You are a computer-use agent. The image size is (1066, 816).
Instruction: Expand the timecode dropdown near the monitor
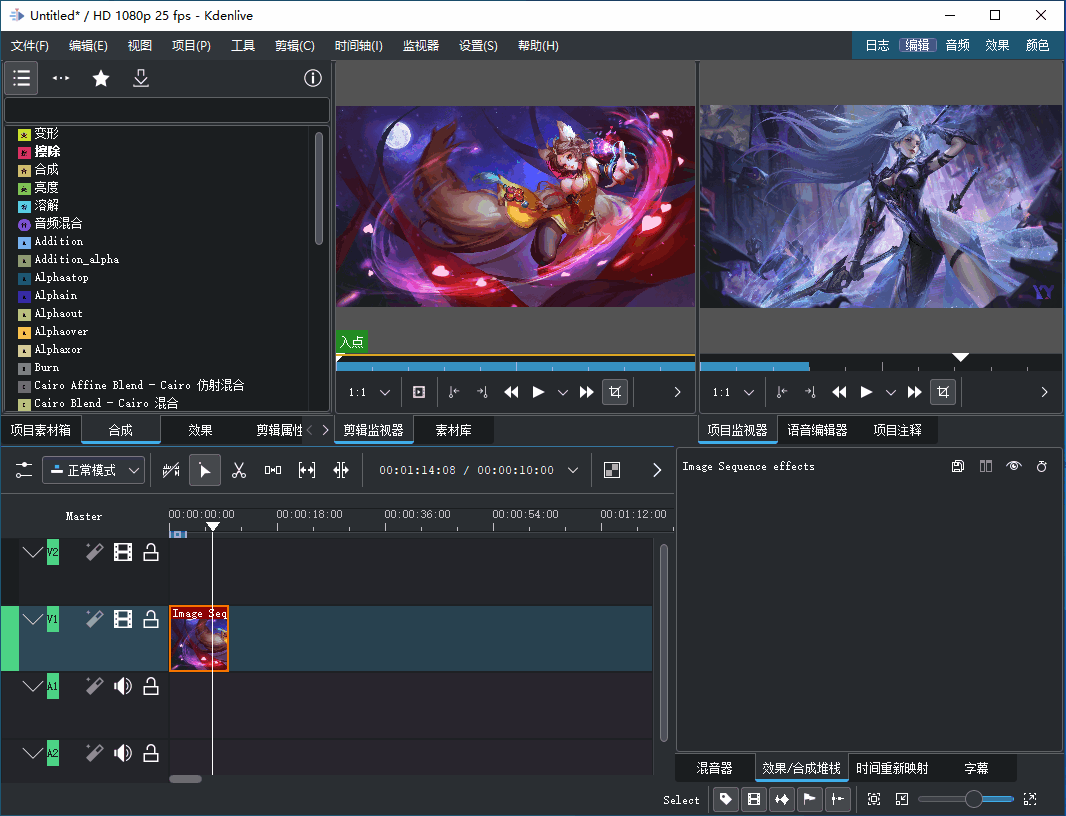tap(573, 470)
